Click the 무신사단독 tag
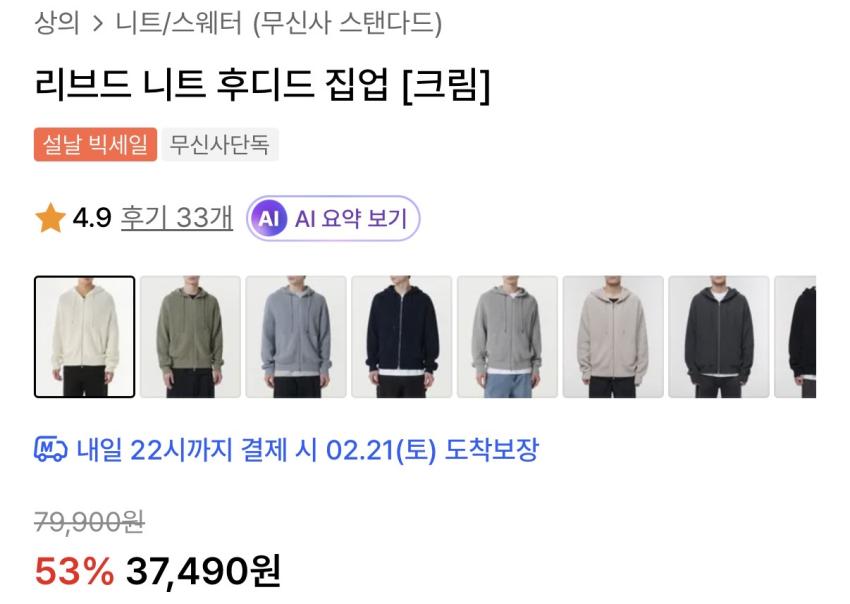The width and height of the screenshot is (850, 604). click(x=220, y=144)
